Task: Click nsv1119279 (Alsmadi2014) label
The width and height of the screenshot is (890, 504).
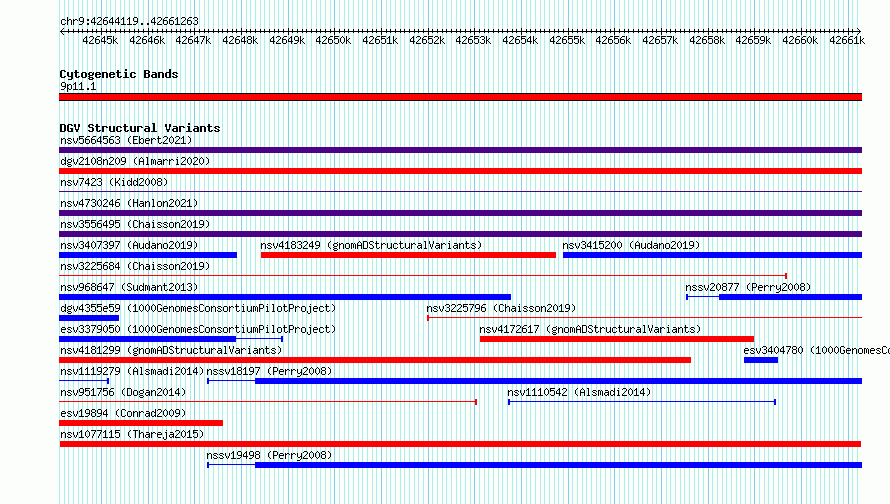Action: tap(132, 371)
